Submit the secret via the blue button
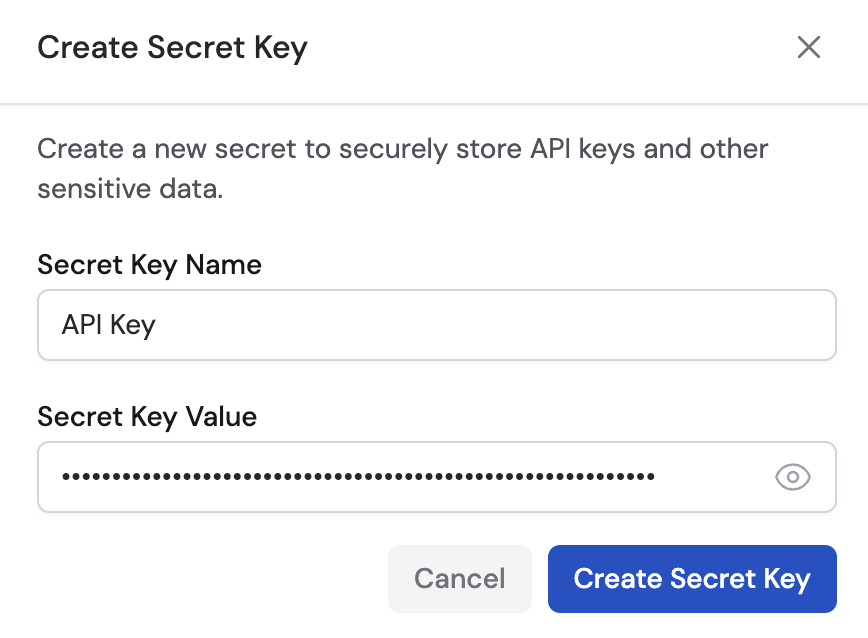Viewport: 868px width, 638px height. (692, 579)
